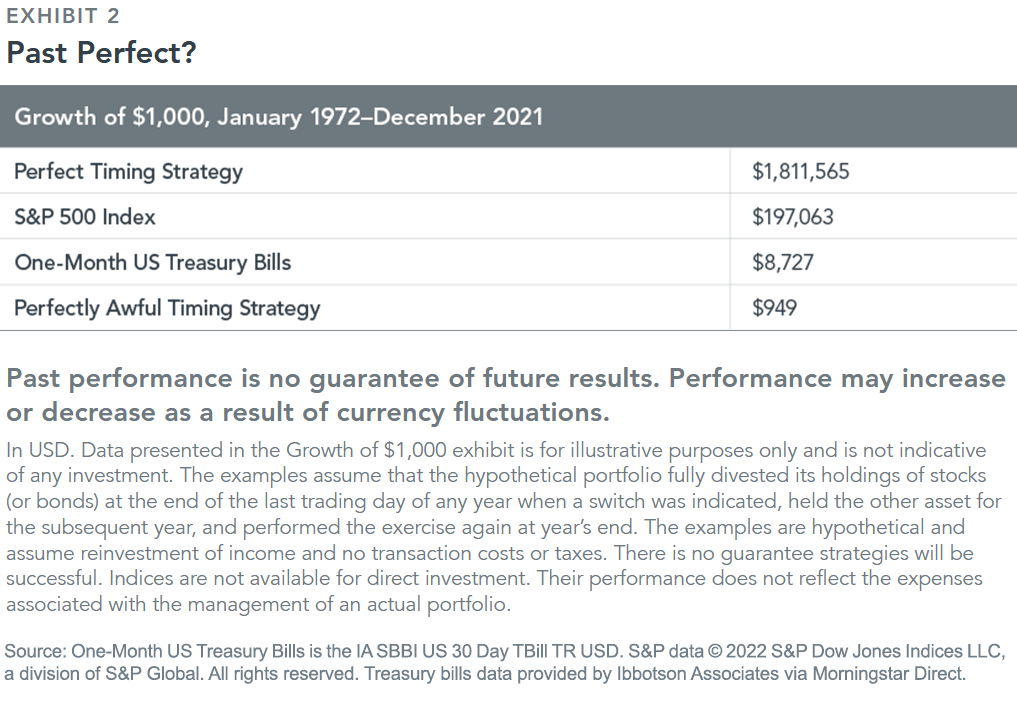Select the Past Perfect? heading
Screen dimensions: 1017x702
tap(101, 53)
